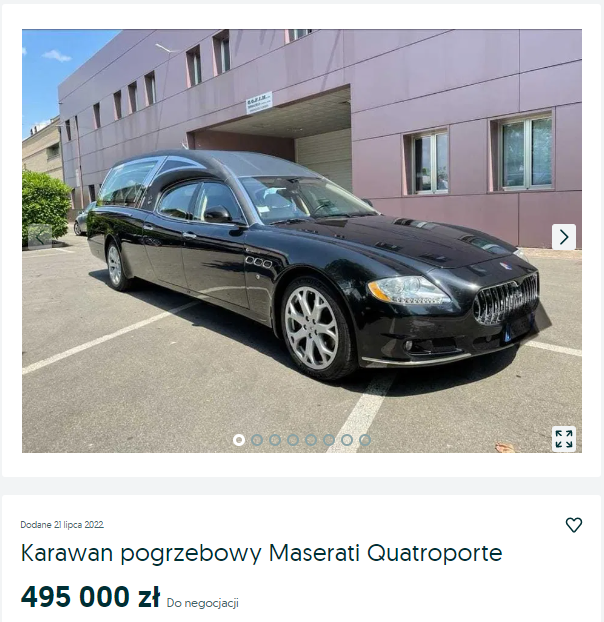
Task: Click the Karawan pogrzebowy Maserati Quatroporte title
Action: [261, 553]
